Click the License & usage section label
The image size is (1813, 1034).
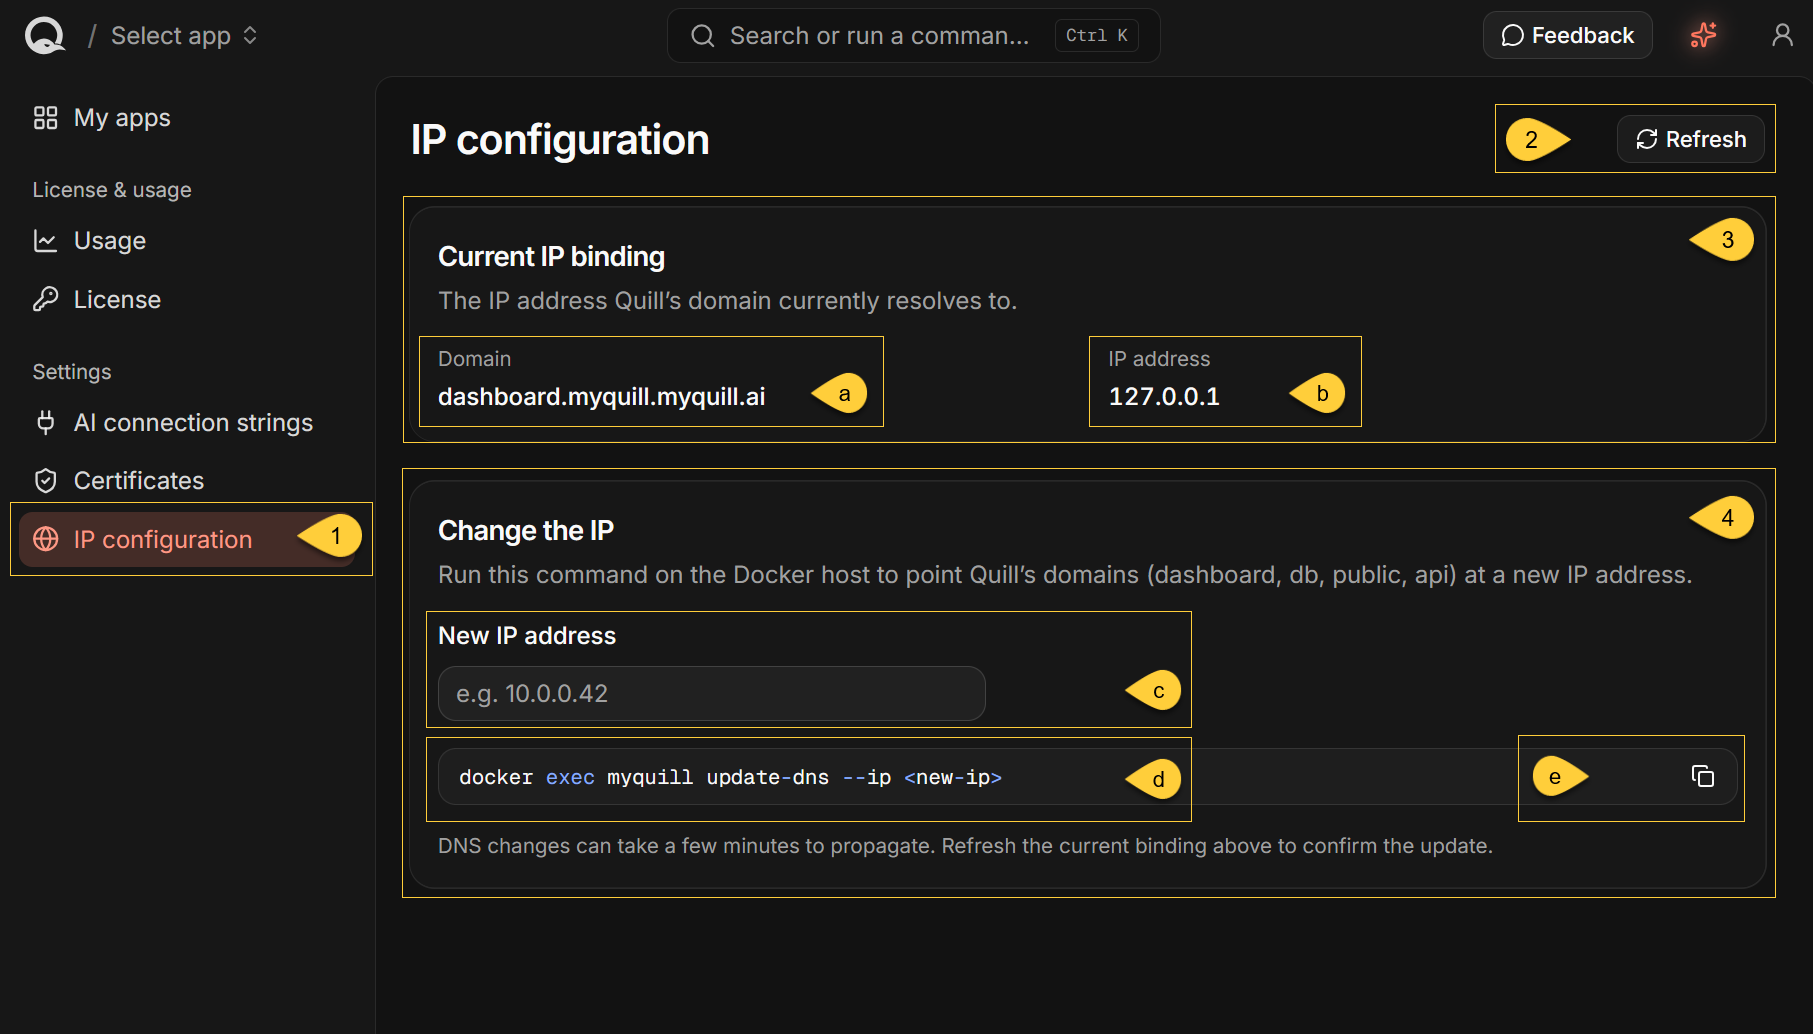tap(112, 190)
